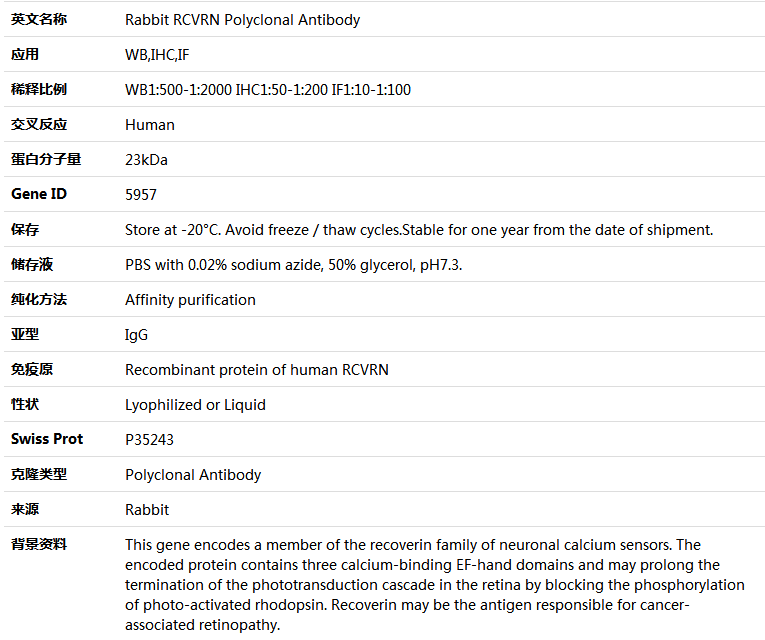Click the form value 'Lyophilized or Liquid'
This screenshot has width=765, height=640.
click(195, 405)
